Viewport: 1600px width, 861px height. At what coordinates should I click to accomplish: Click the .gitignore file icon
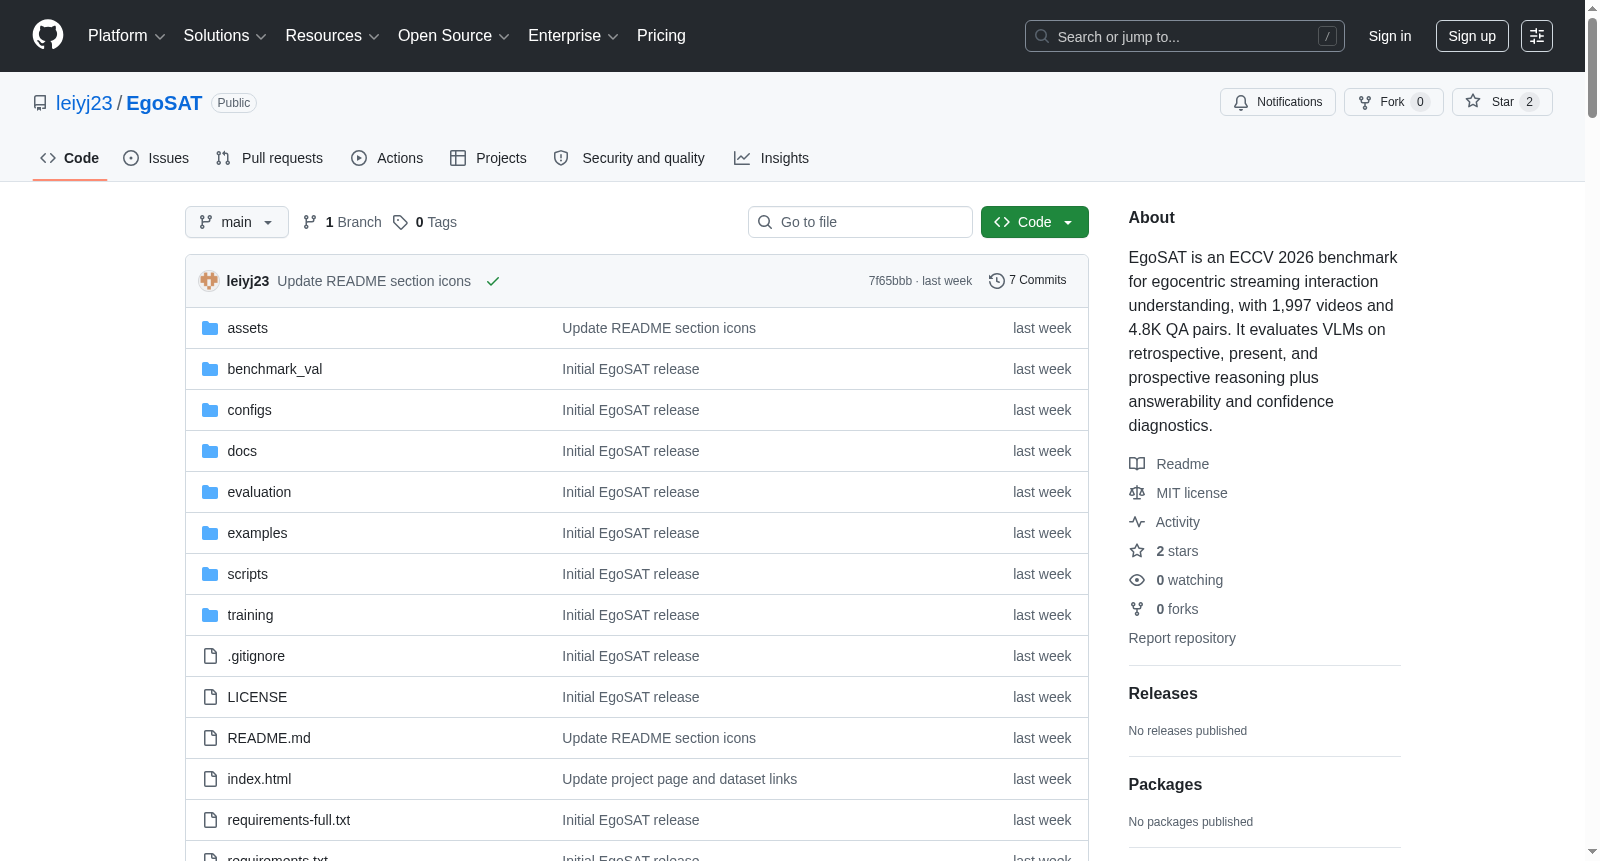210,656
